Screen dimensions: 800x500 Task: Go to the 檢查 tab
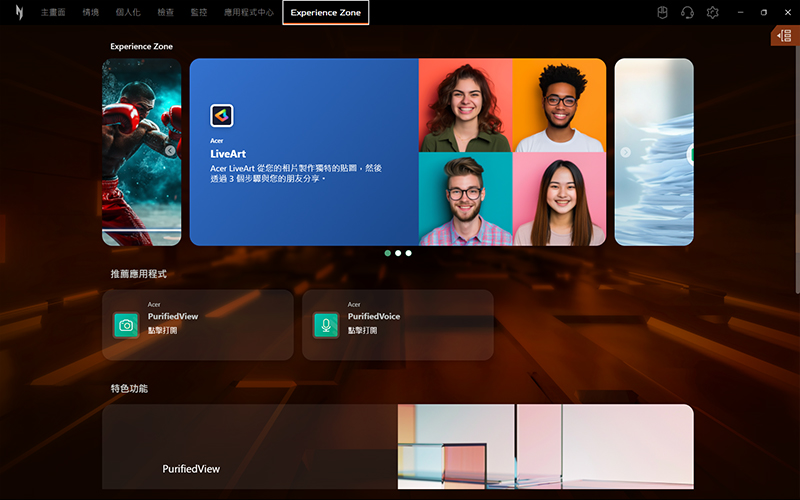[x=165, y=12]
